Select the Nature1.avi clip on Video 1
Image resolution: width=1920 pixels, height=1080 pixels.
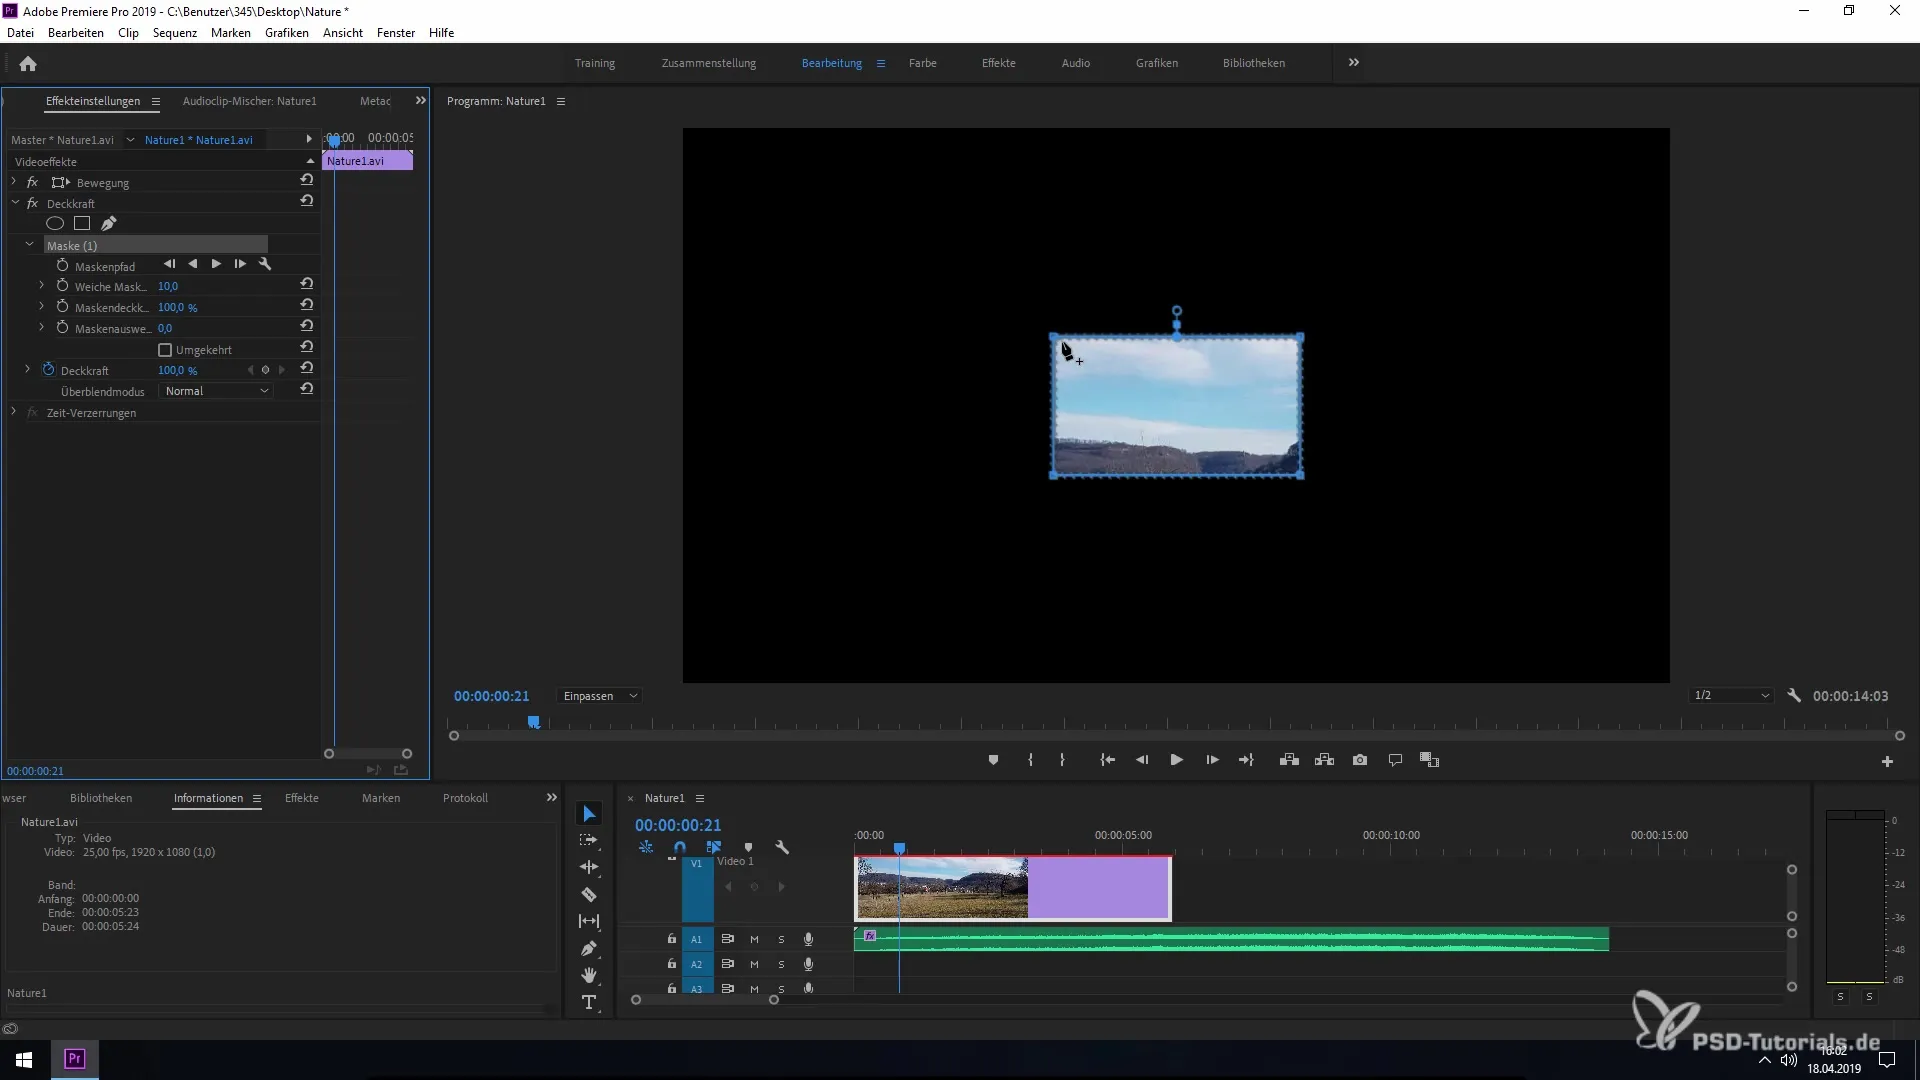[1012, 888]
